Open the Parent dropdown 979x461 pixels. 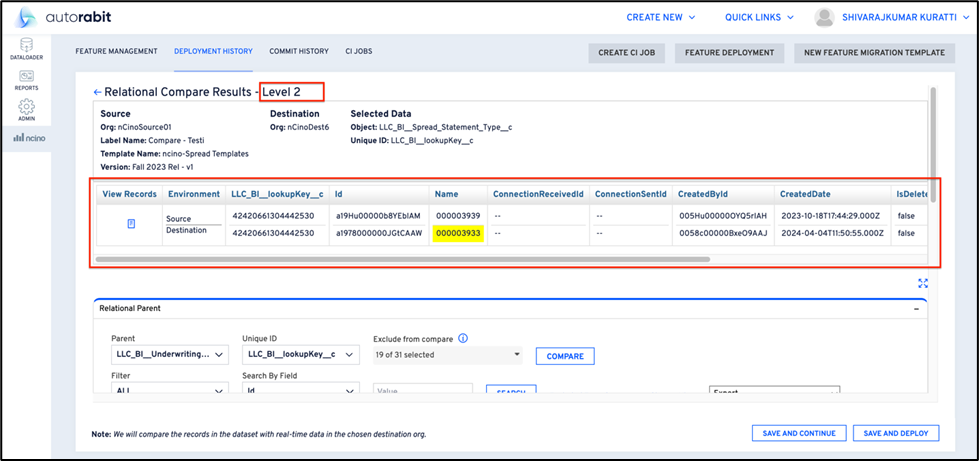(170, 355)
